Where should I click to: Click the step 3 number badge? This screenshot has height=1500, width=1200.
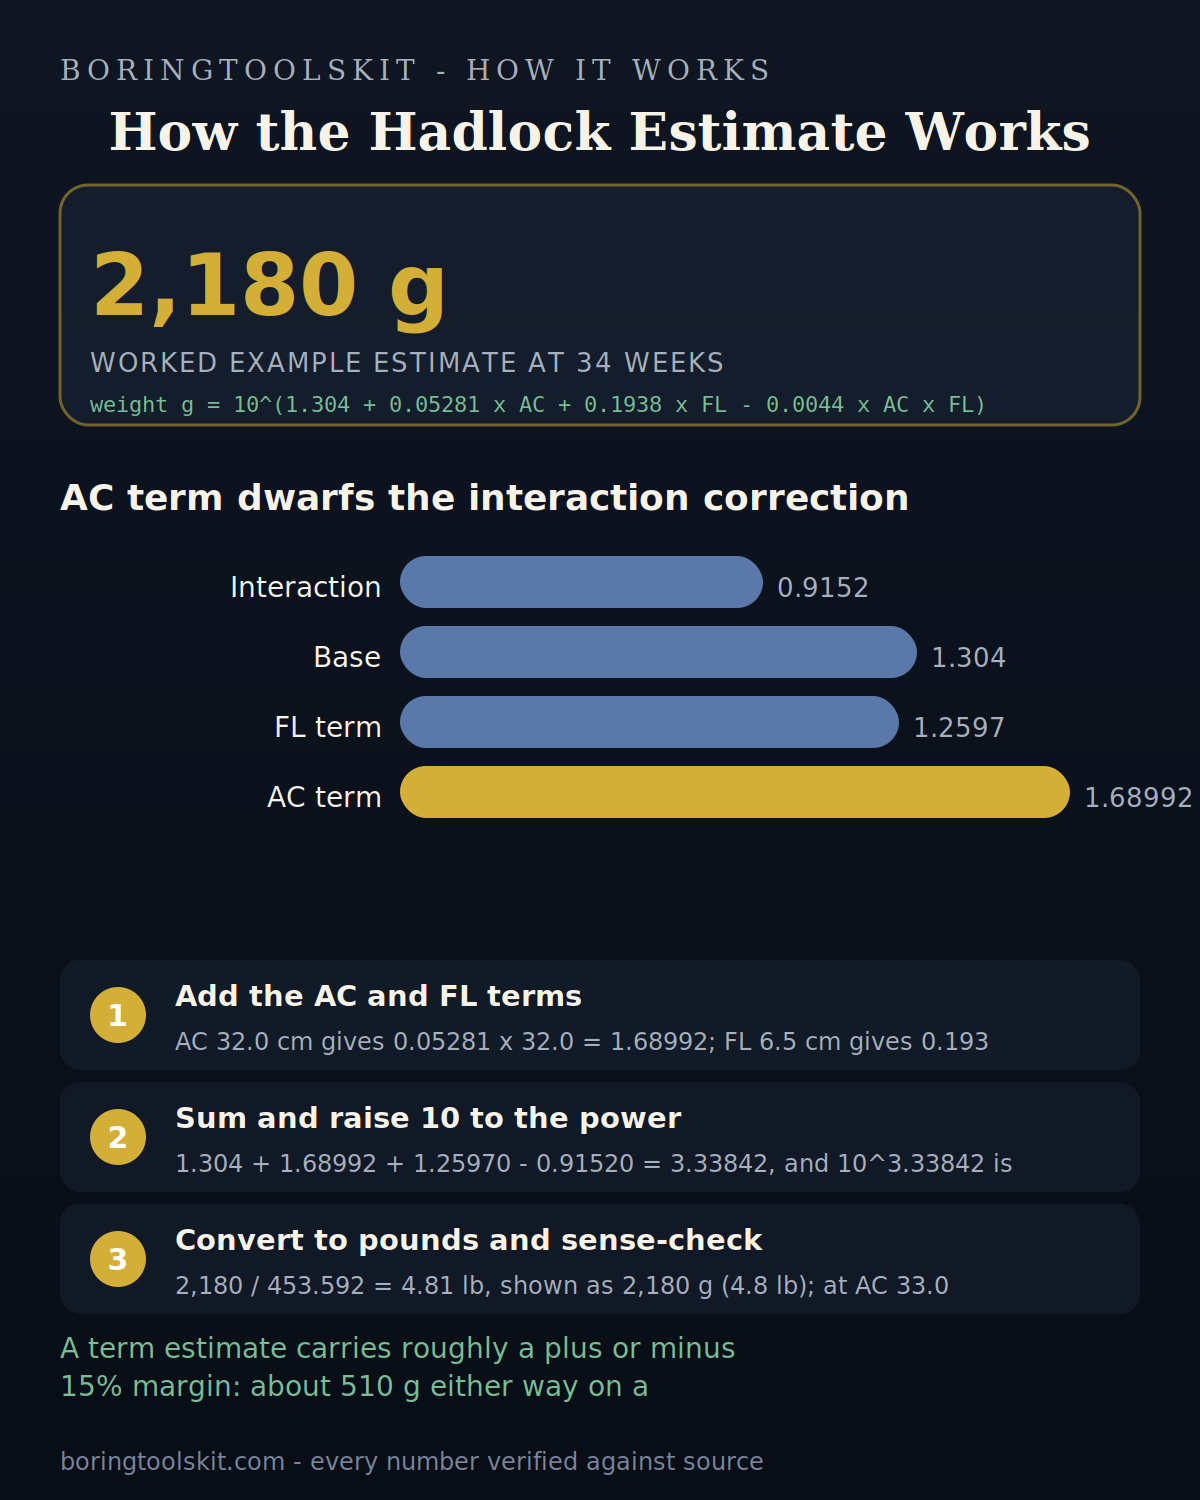(x=118, y=1259)
